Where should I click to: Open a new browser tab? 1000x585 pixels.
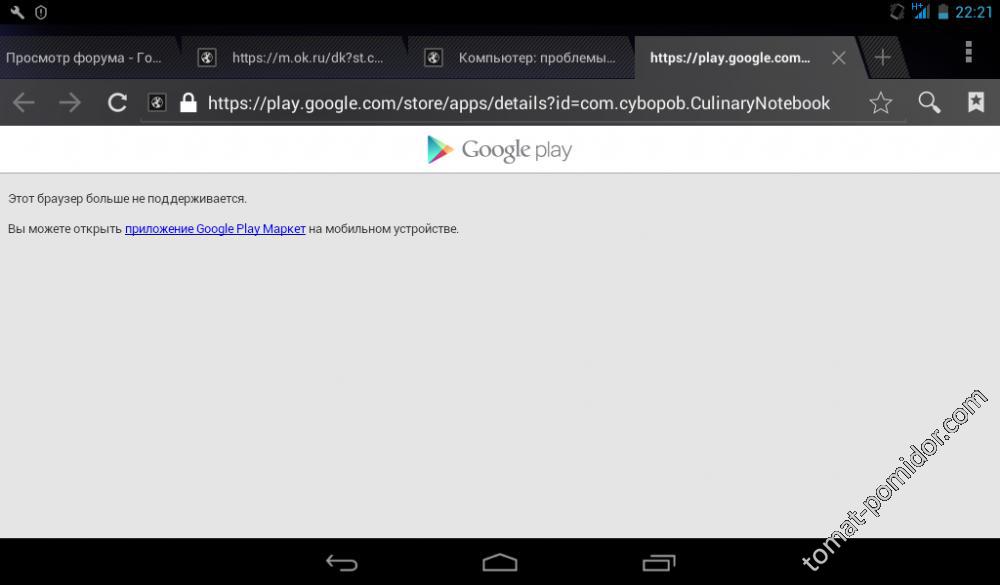pos(883,57)
